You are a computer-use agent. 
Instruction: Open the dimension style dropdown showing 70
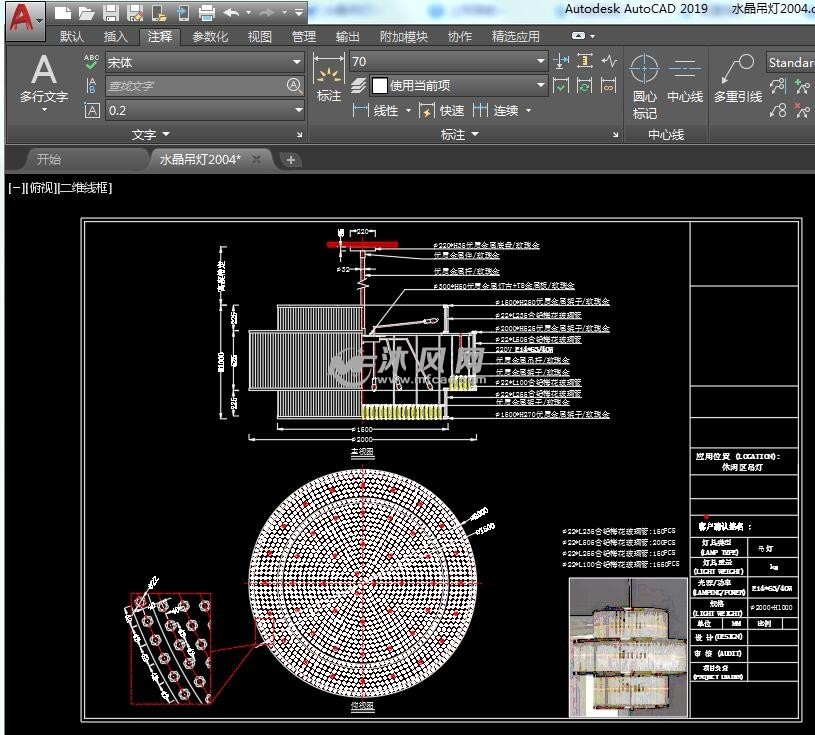[541, 61]
